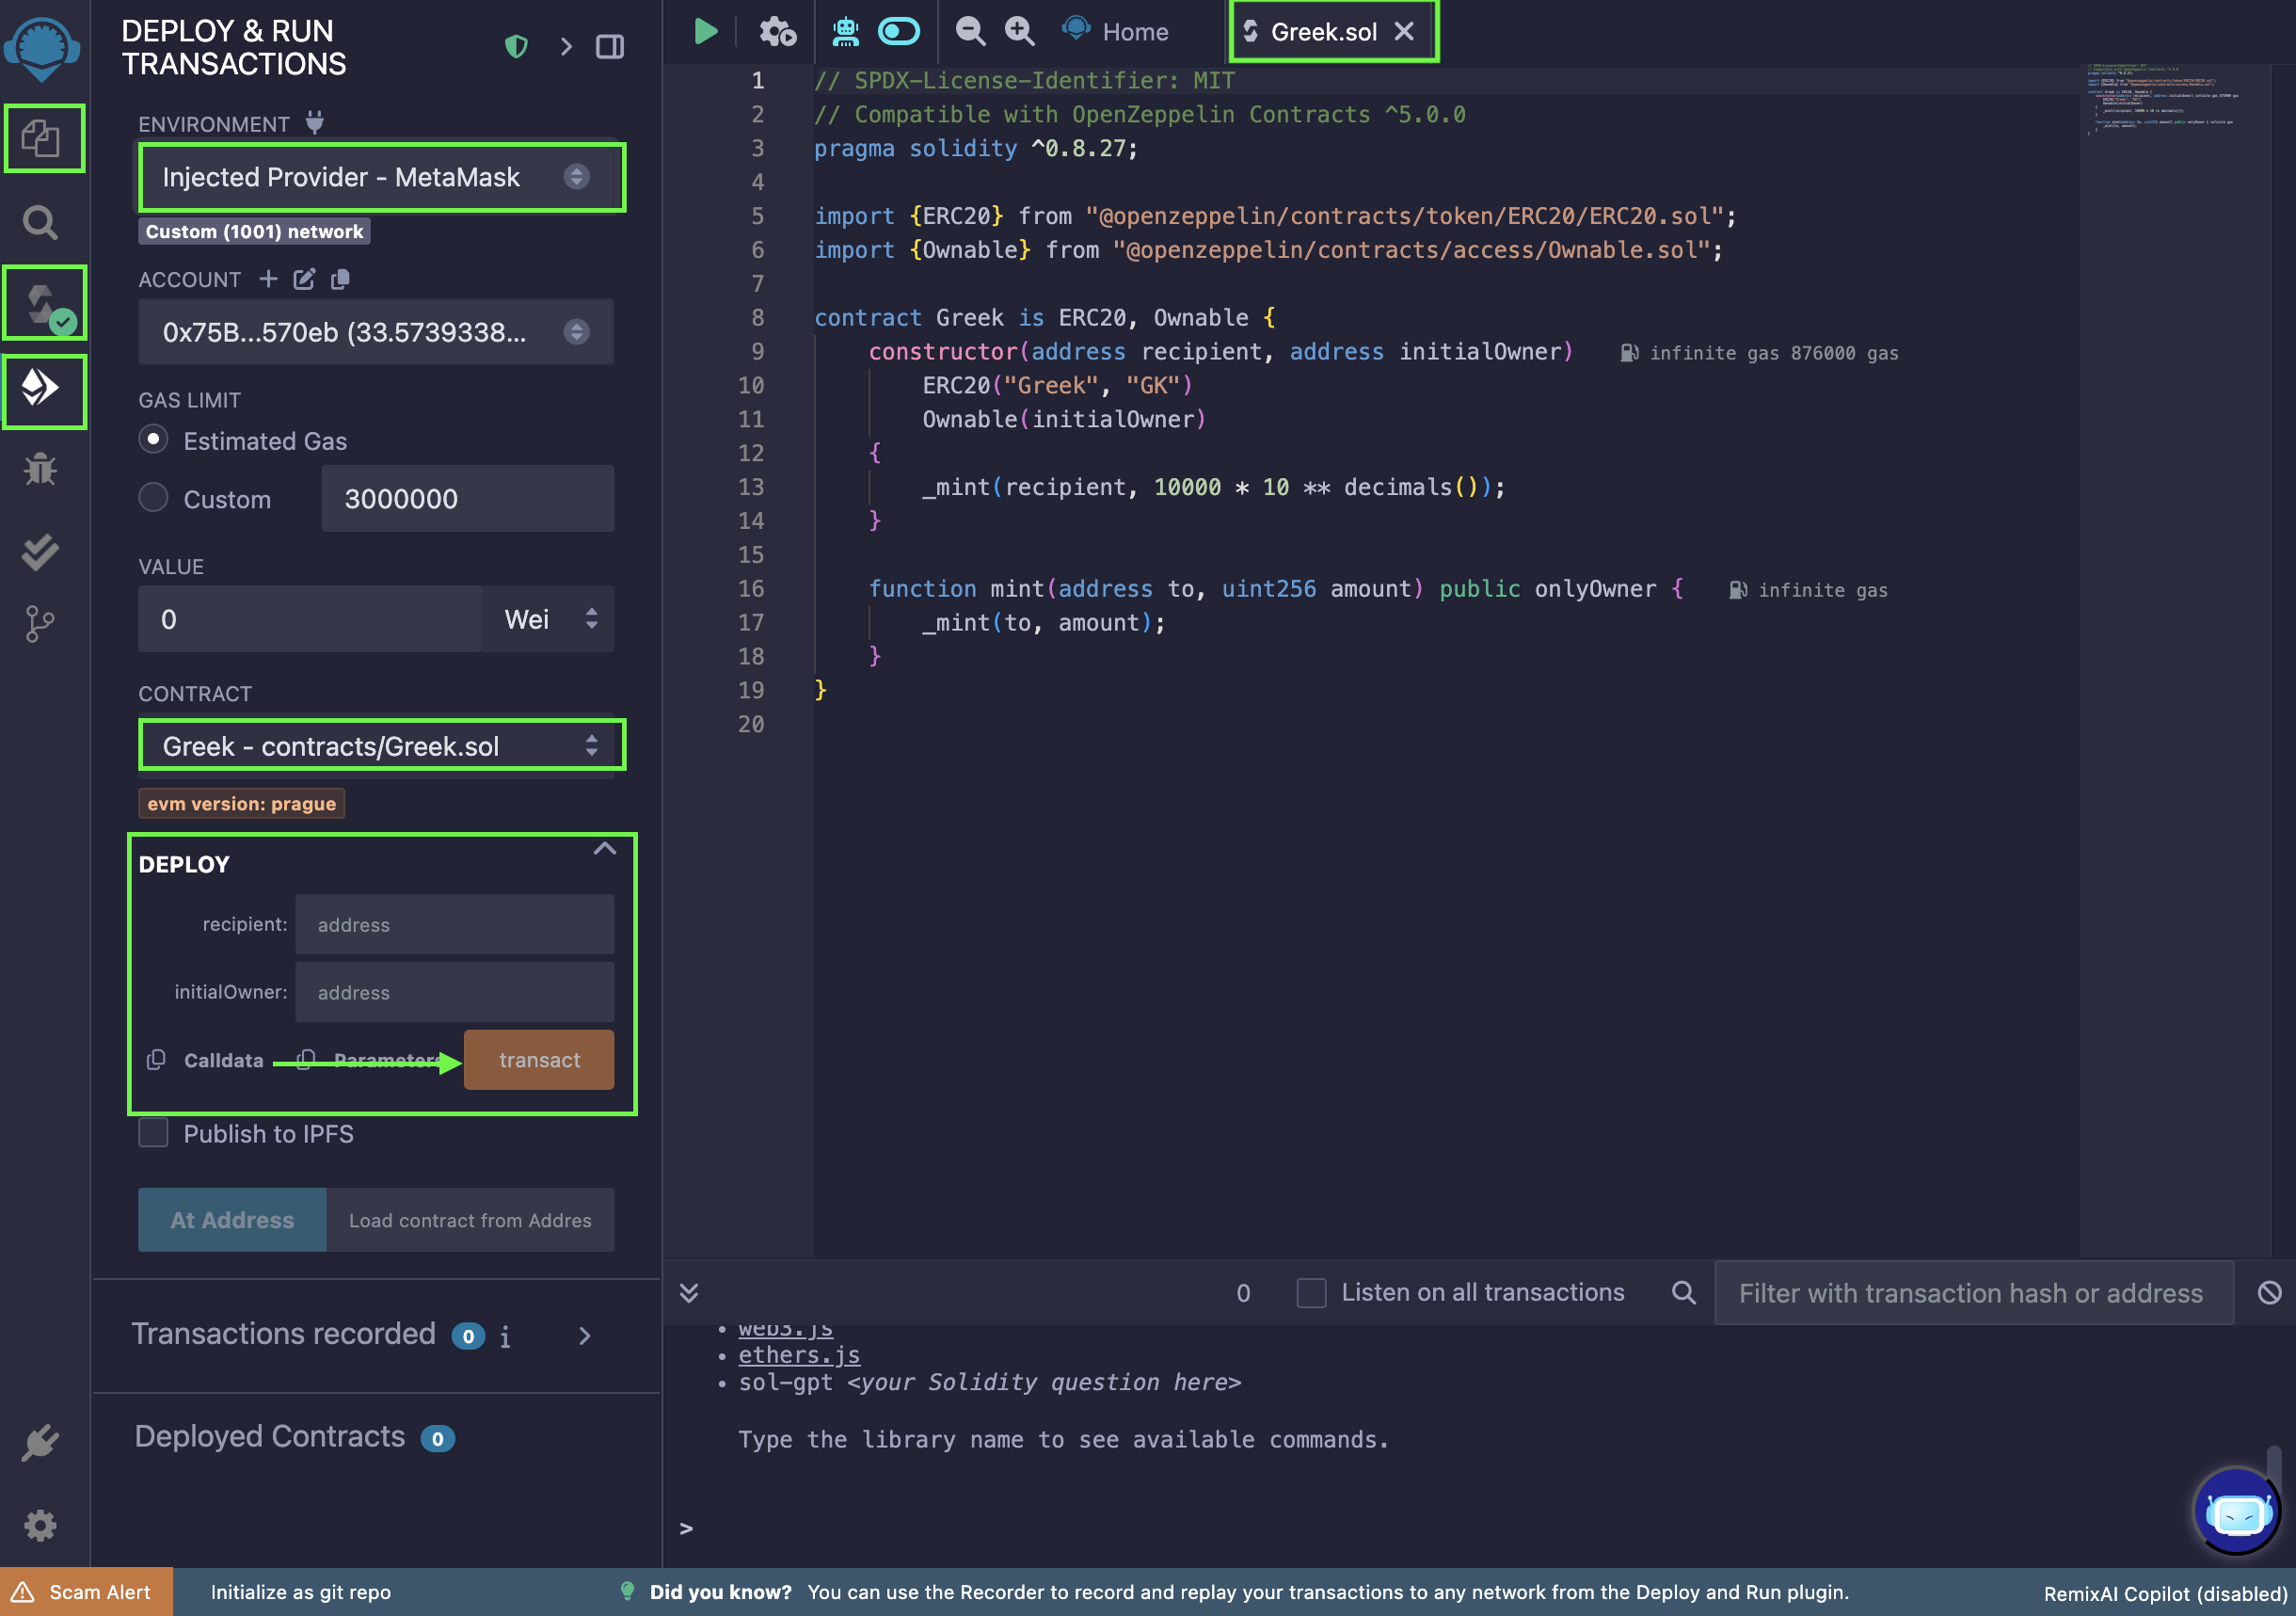This screenshot has width=2296, height=1616.
Task: Click Initialize as git repo
Action: coord(301,1592)
